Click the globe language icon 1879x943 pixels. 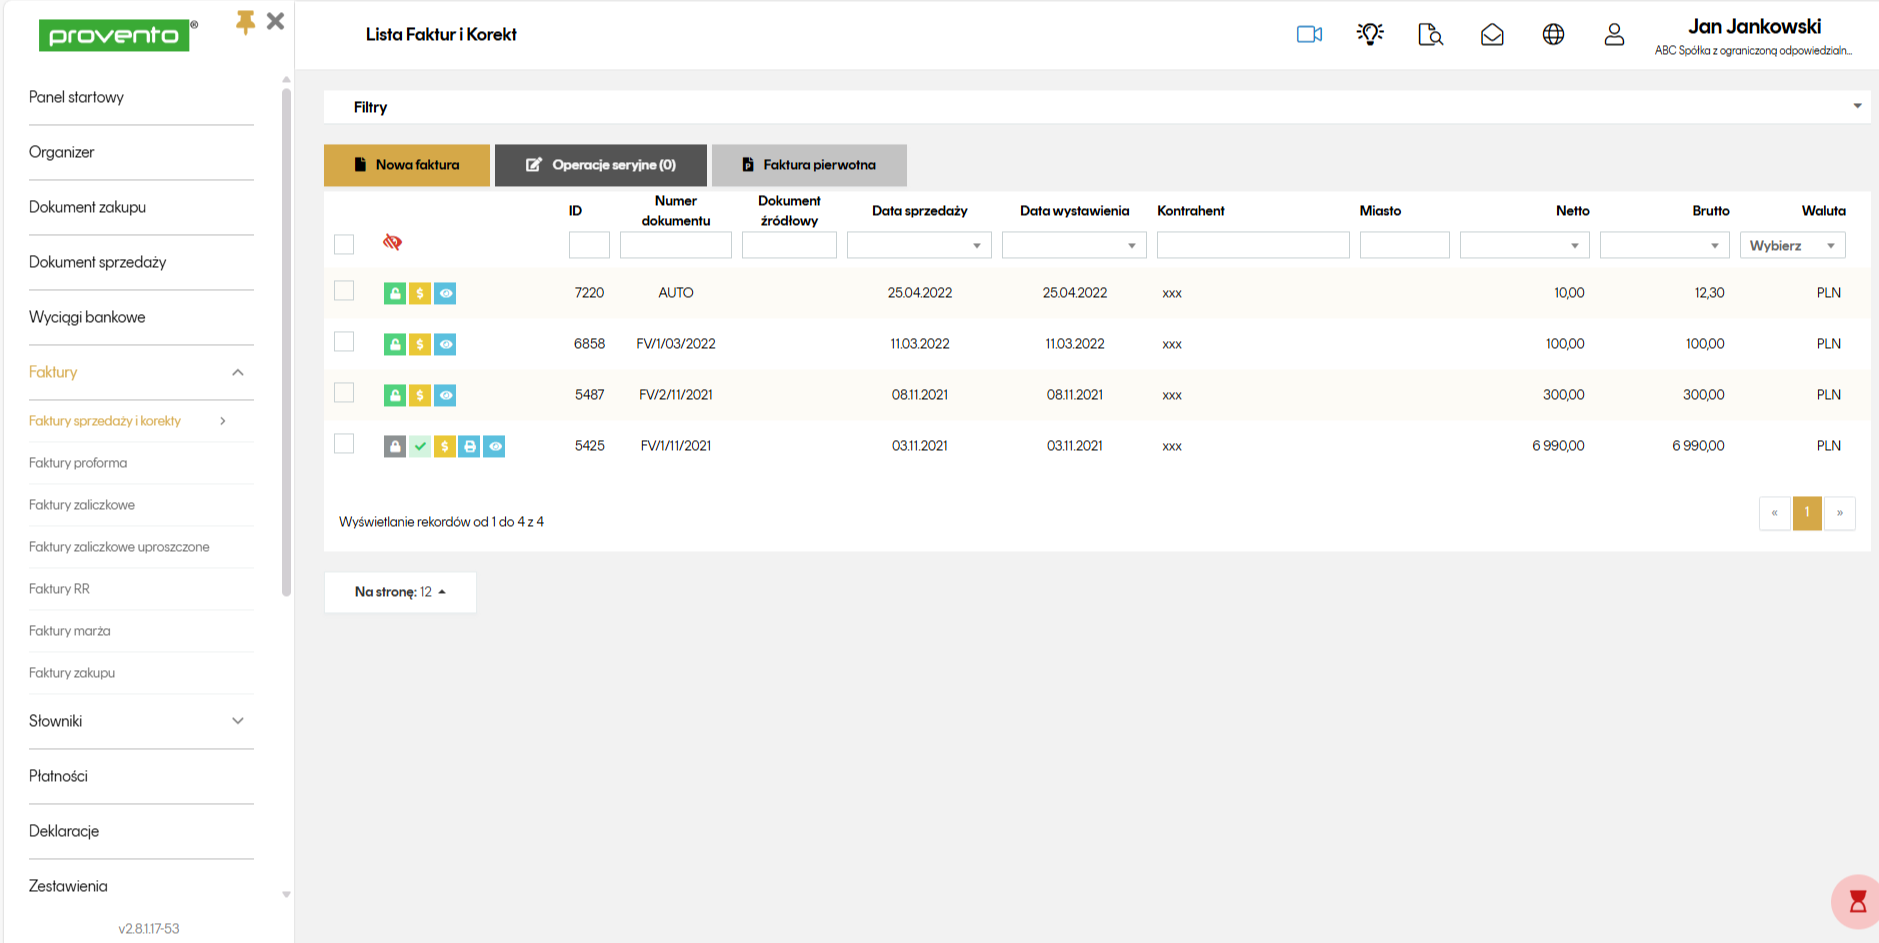[1553, 35]
